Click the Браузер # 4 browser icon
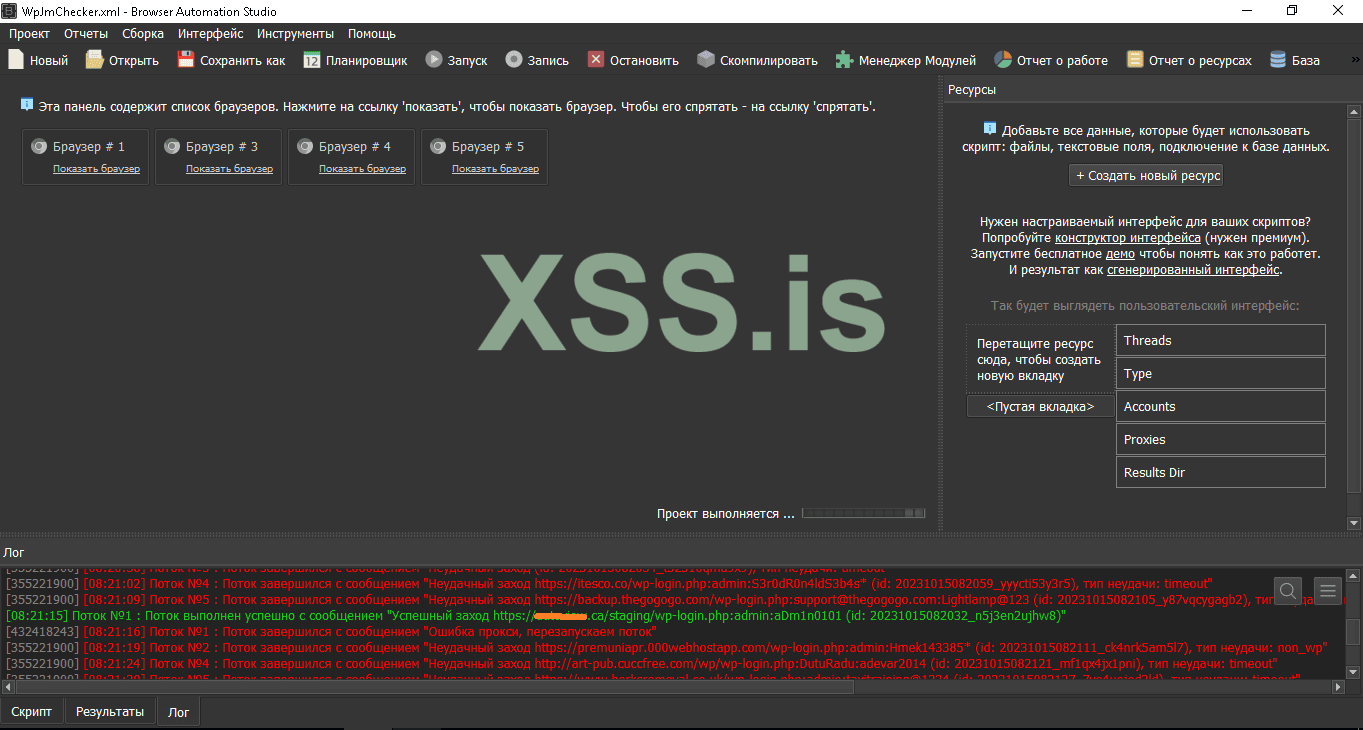The height and width of the screenshot is (730, 1363). (x=305, y=146)
